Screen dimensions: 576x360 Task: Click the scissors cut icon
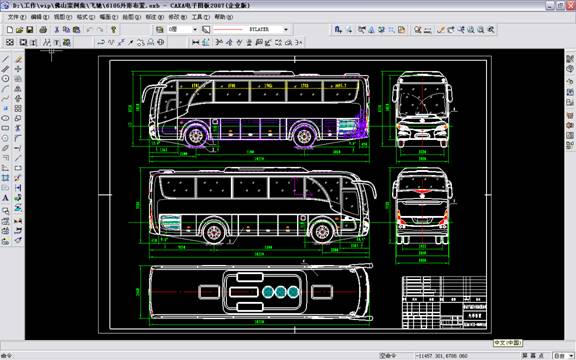click(57, 29)
